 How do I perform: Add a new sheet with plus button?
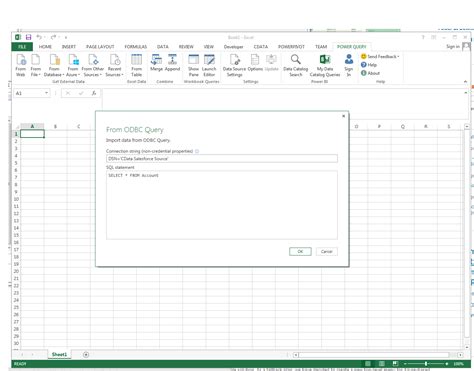pyautogui.click(x=86, y=355)
